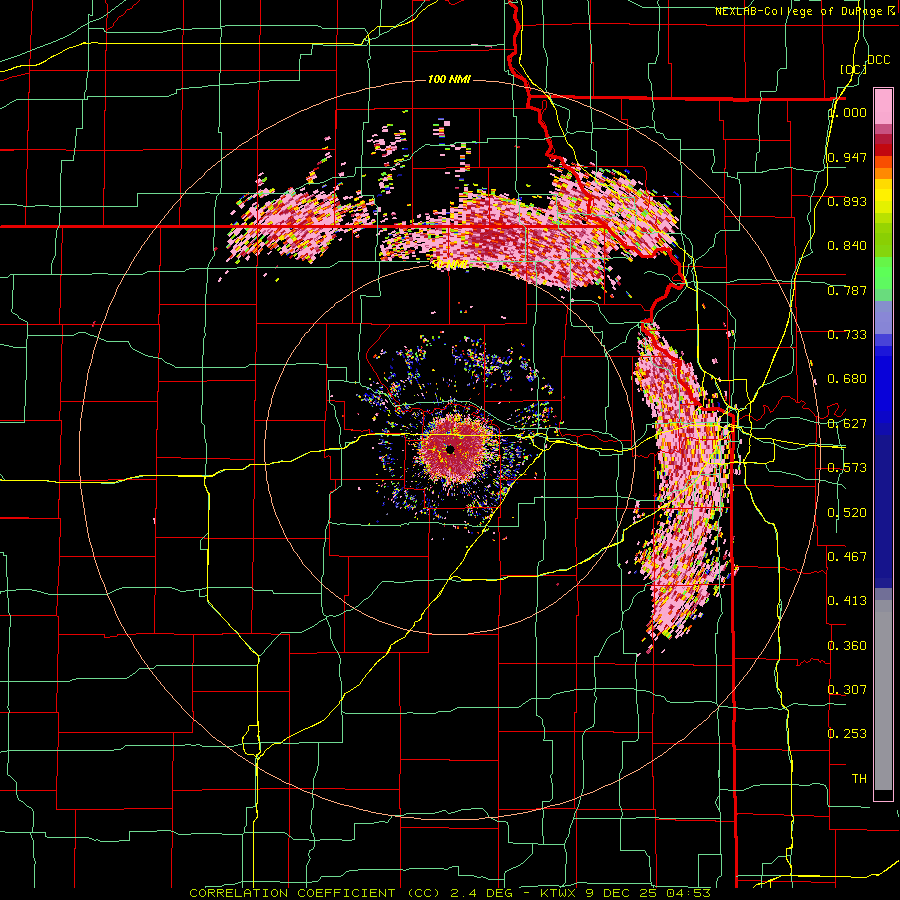Select the 0.733 scale value
This screenshot has height=900, width=900.
pos(847,335)
